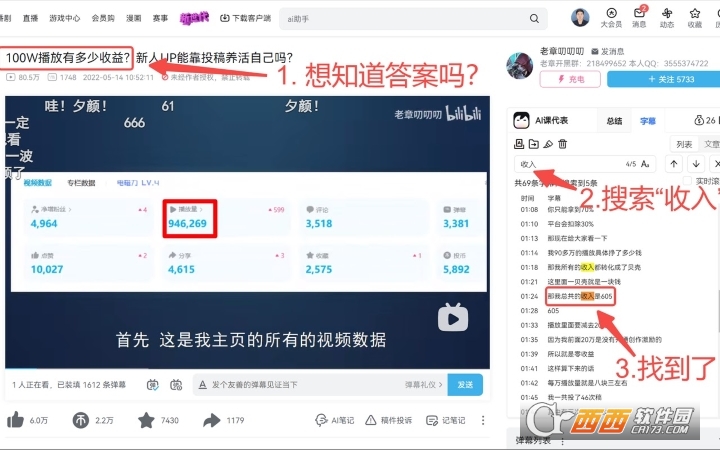This screenshot has width=720, height=450.
Task: Open 游戏中心 in the top navigation
Action: (65, 18)
